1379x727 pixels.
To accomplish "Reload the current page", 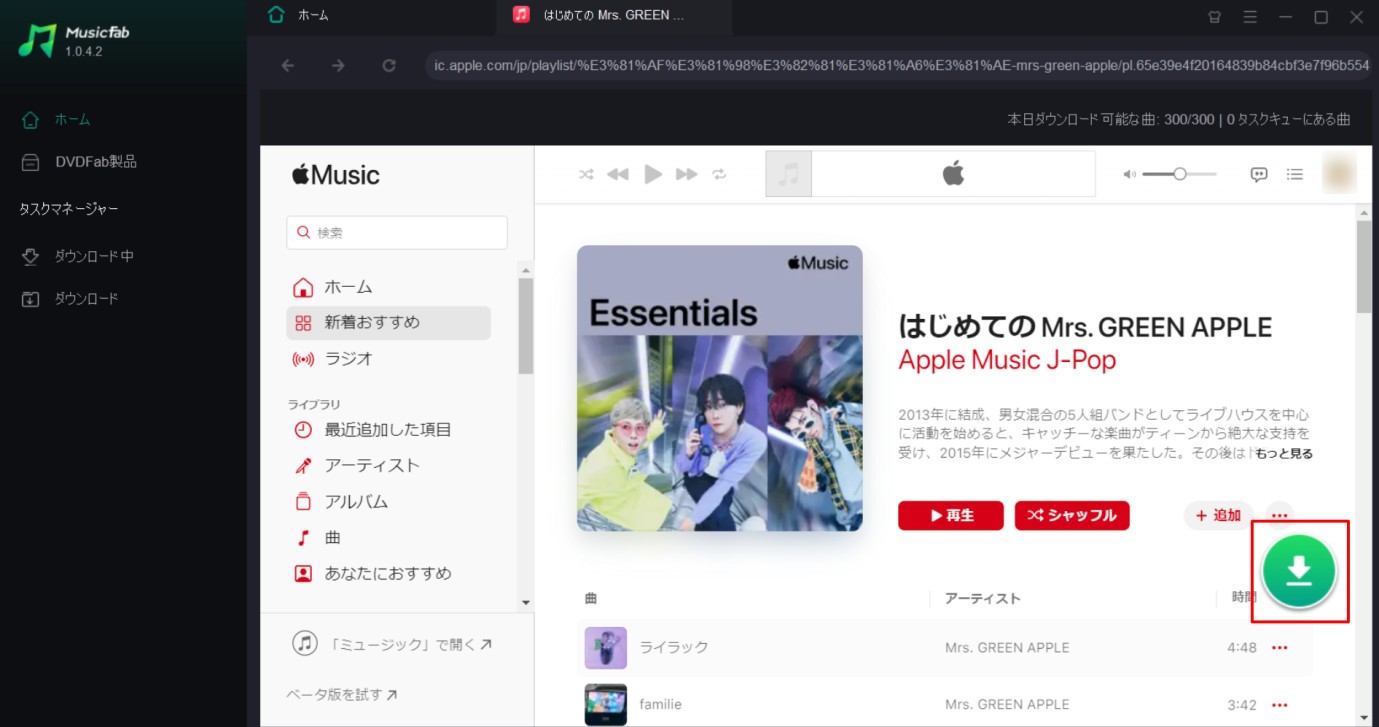I will point(389,66).
